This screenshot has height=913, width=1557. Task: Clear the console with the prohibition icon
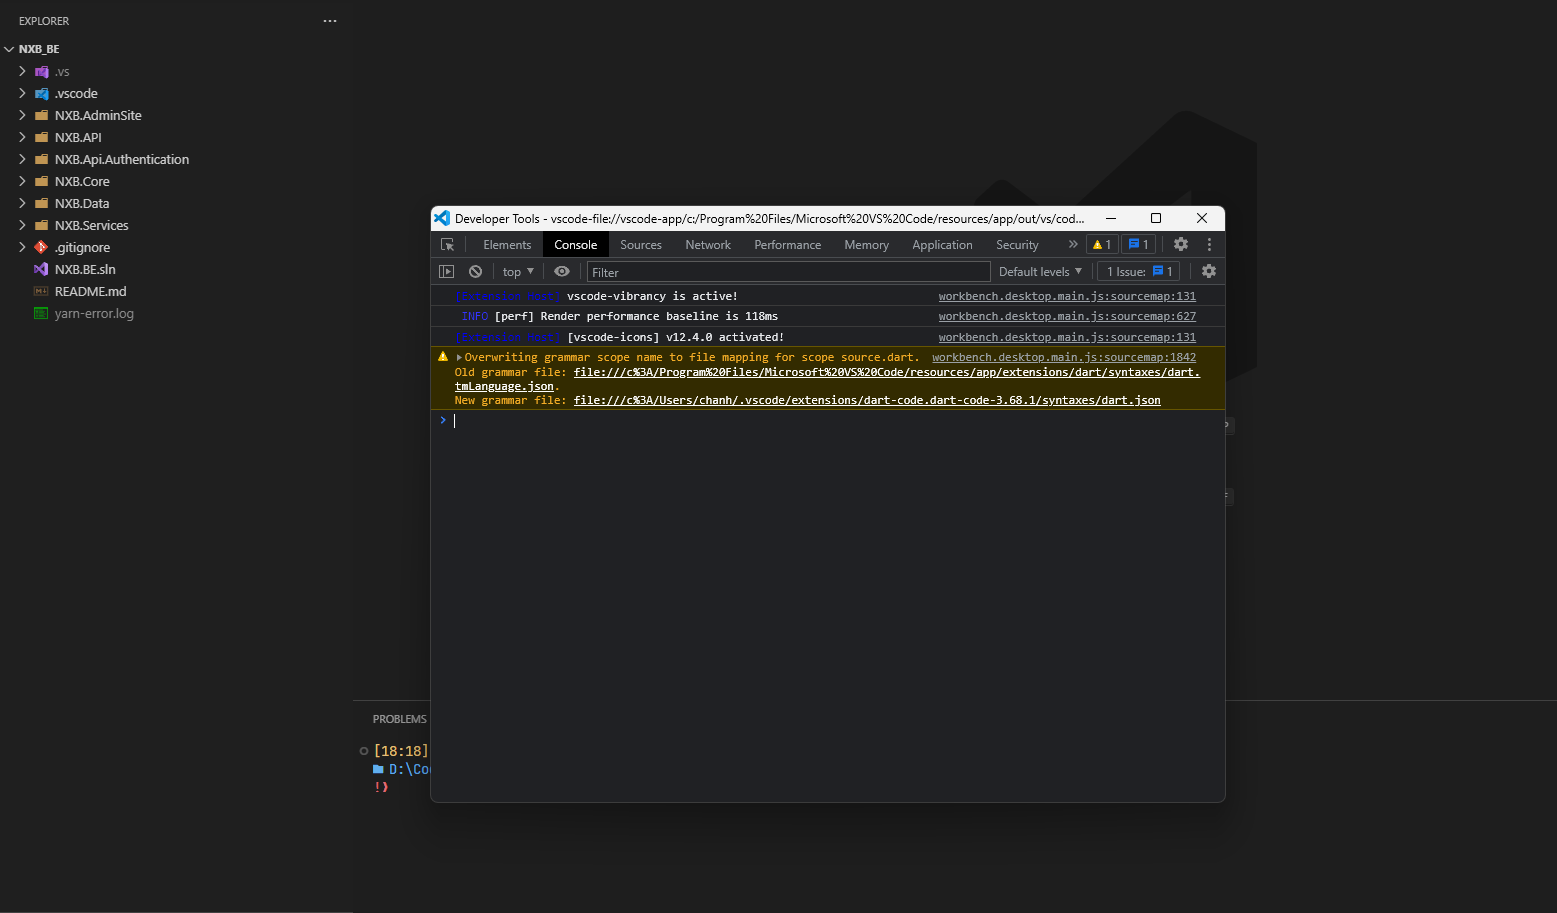coord(475,271)
